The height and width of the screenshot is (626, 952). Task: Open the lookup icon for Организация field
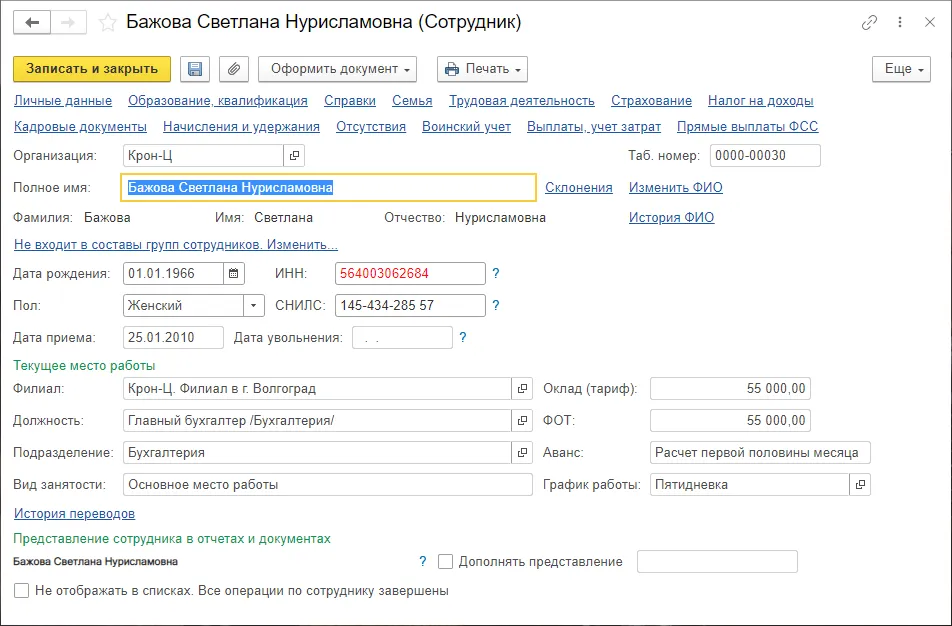pos(293,155)
